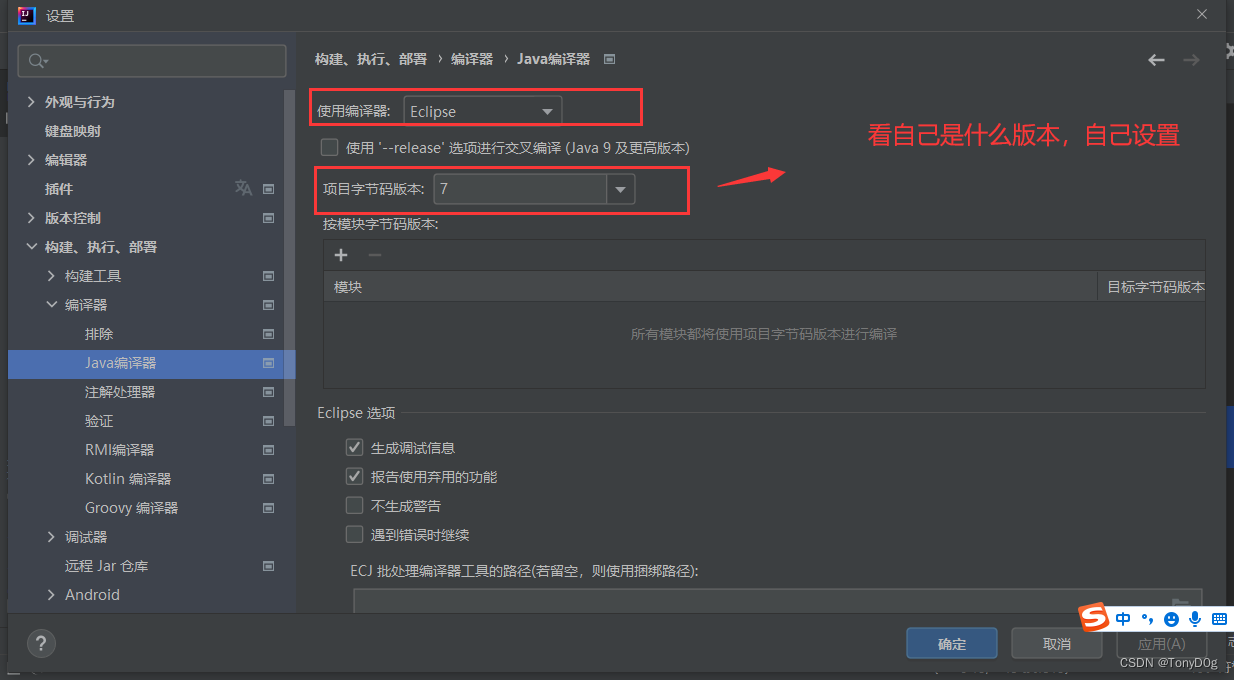The height and width of the screenshot is (680, 1234).
Task: Toggle 生成调试信息 checkbox
Action: 354,447
